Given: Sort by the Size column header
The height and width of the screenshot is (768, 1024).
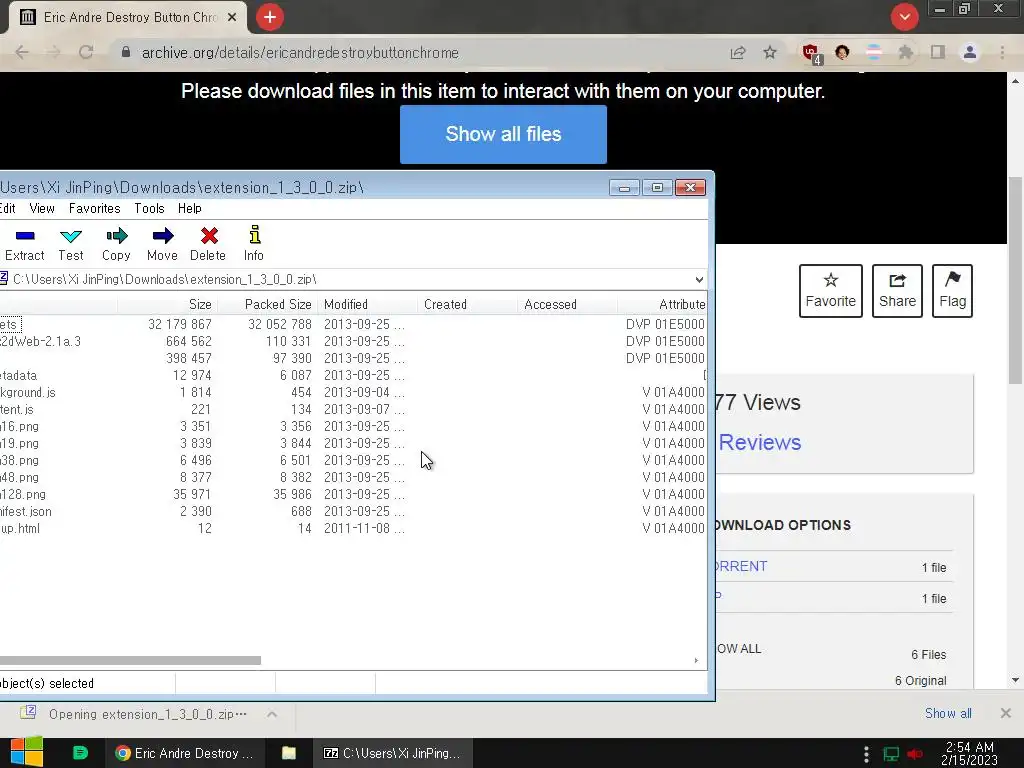Looking at the screenshot, I should coord(168,304).
